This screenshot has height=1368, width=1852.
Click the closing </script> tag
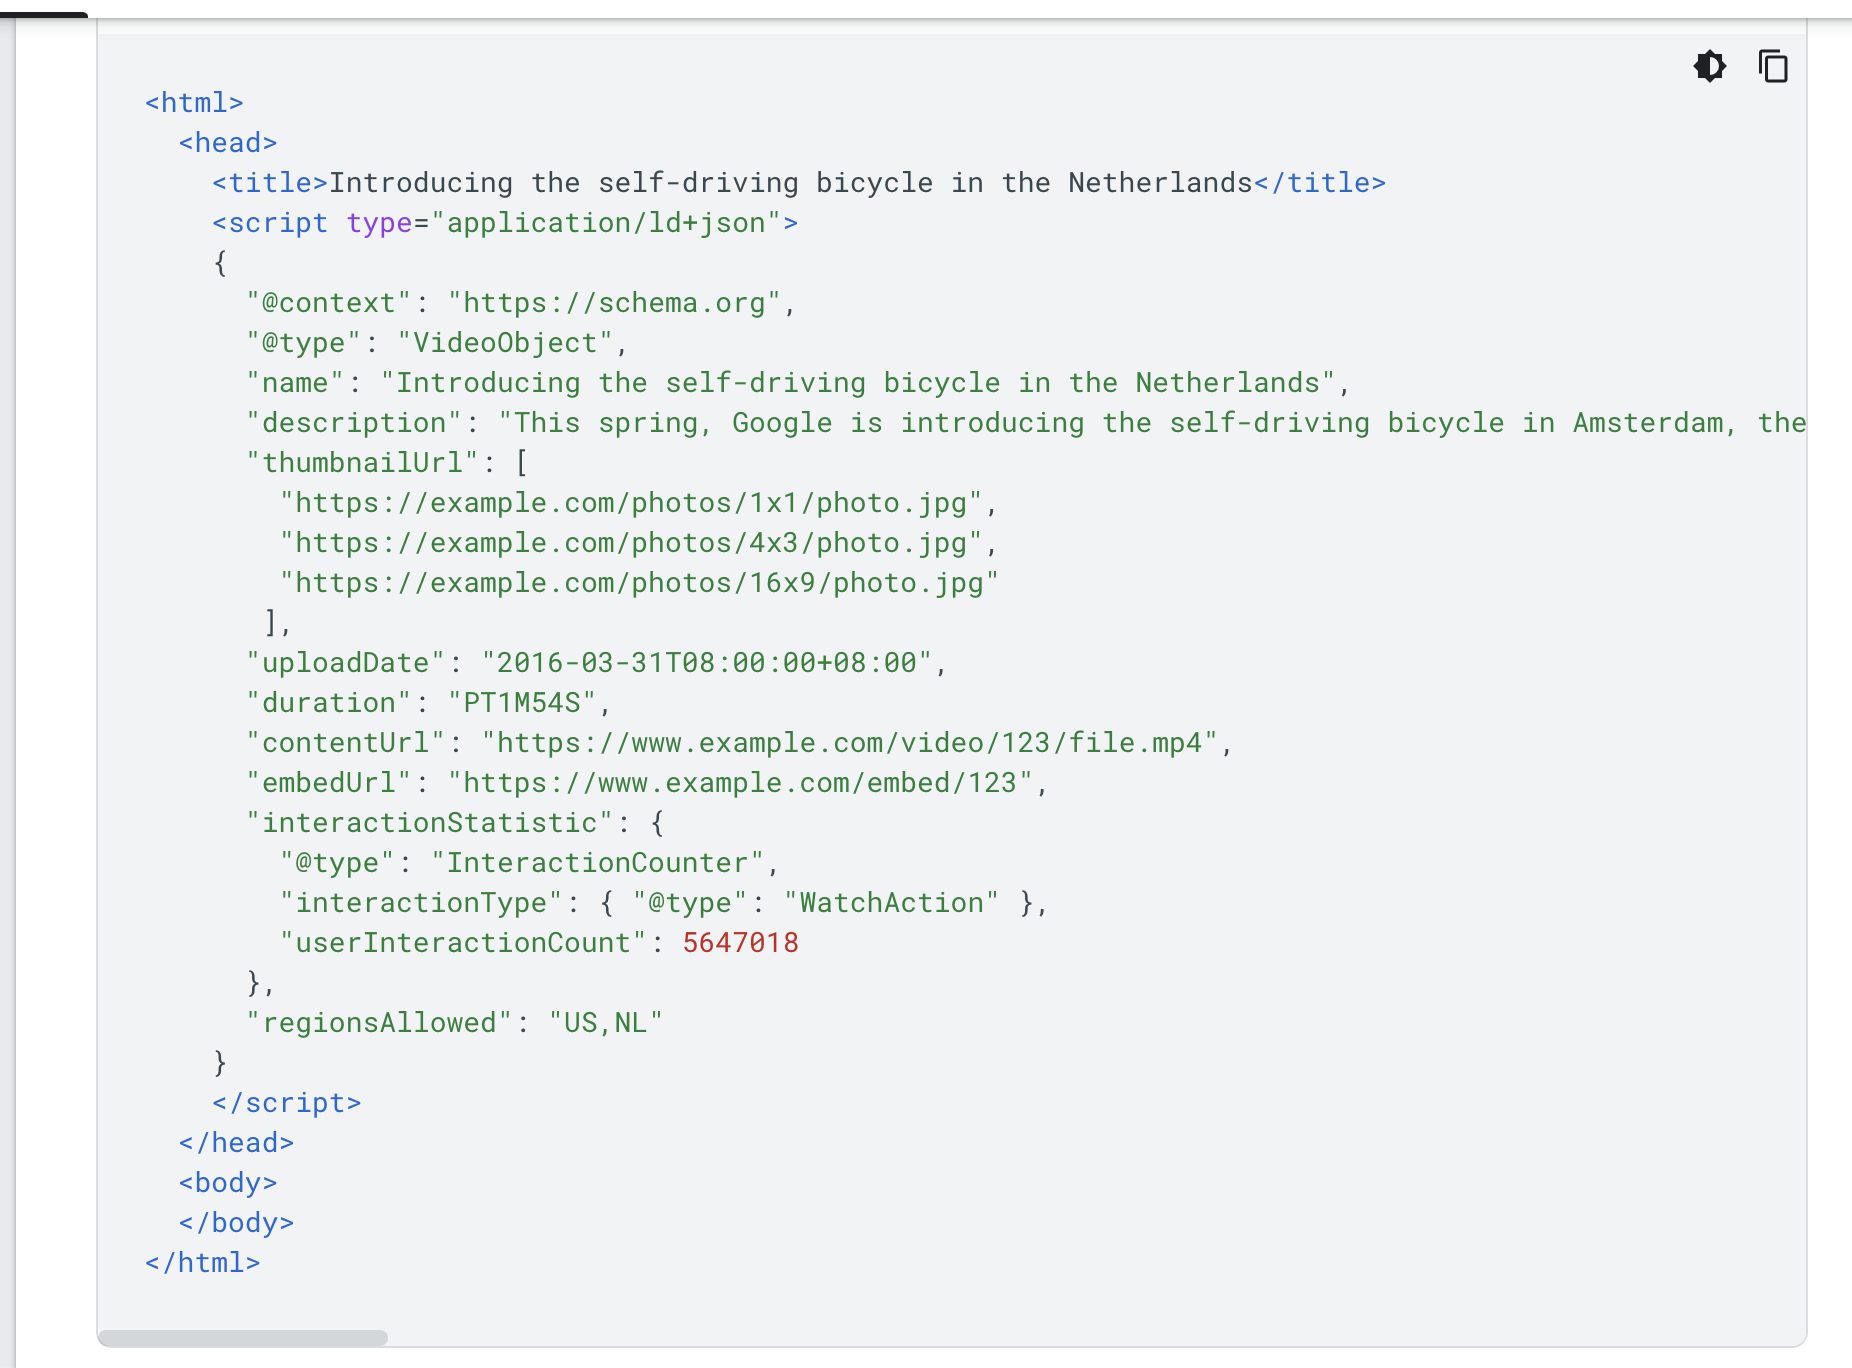pos(286,1103)
